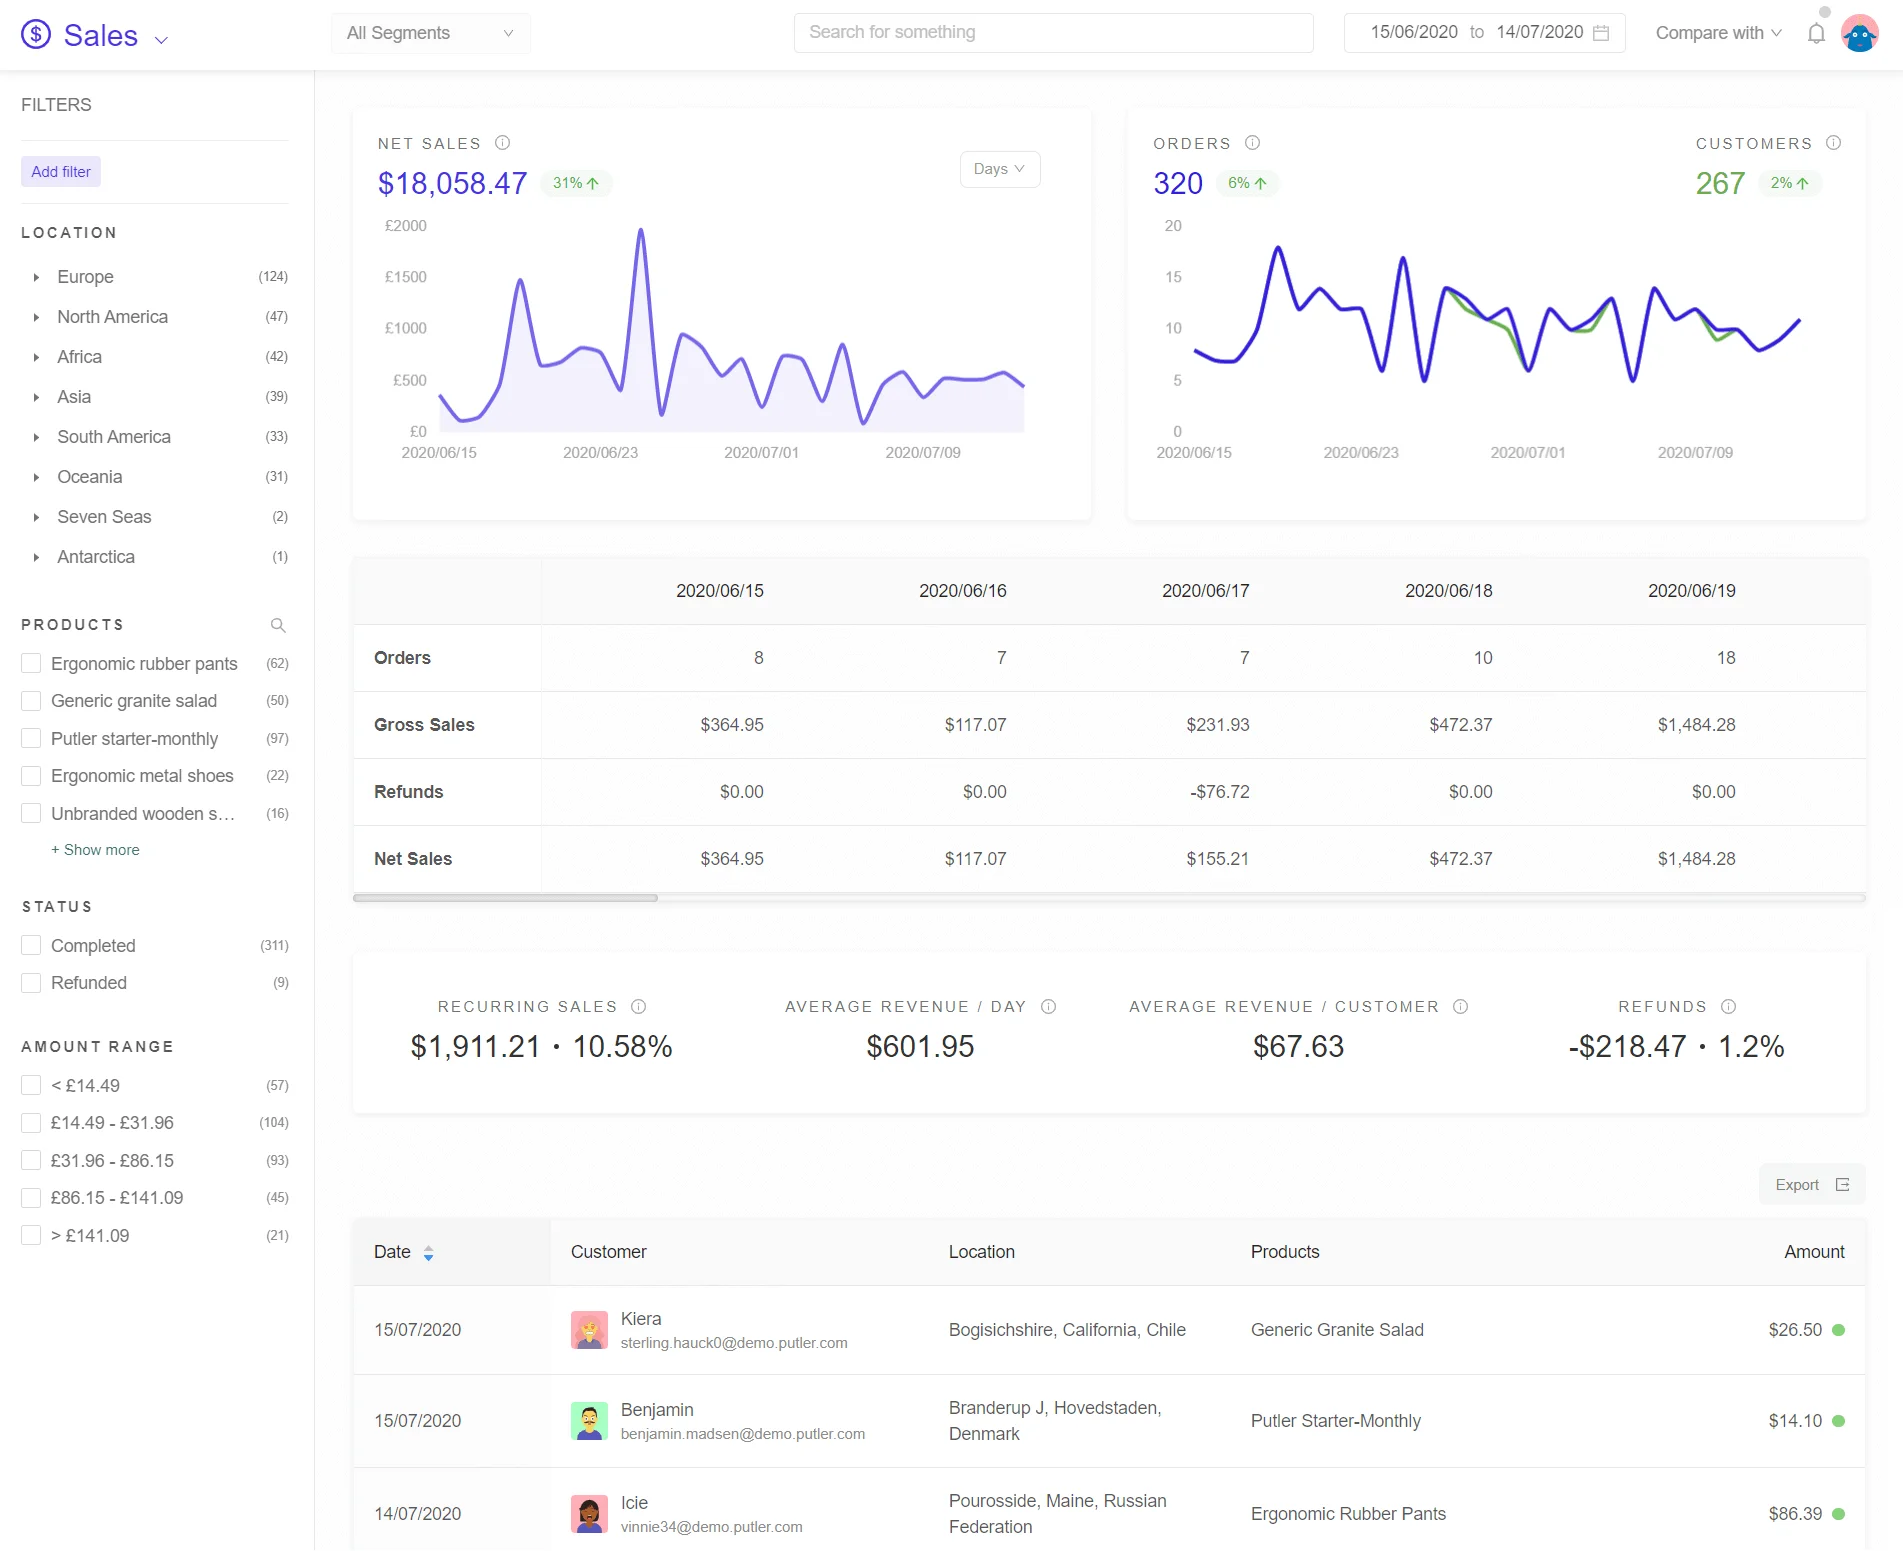The height and width of the screenshot is (1551, 1903).
Task: Select the 2020/06/19 column header
Action: click(1692, 591)
